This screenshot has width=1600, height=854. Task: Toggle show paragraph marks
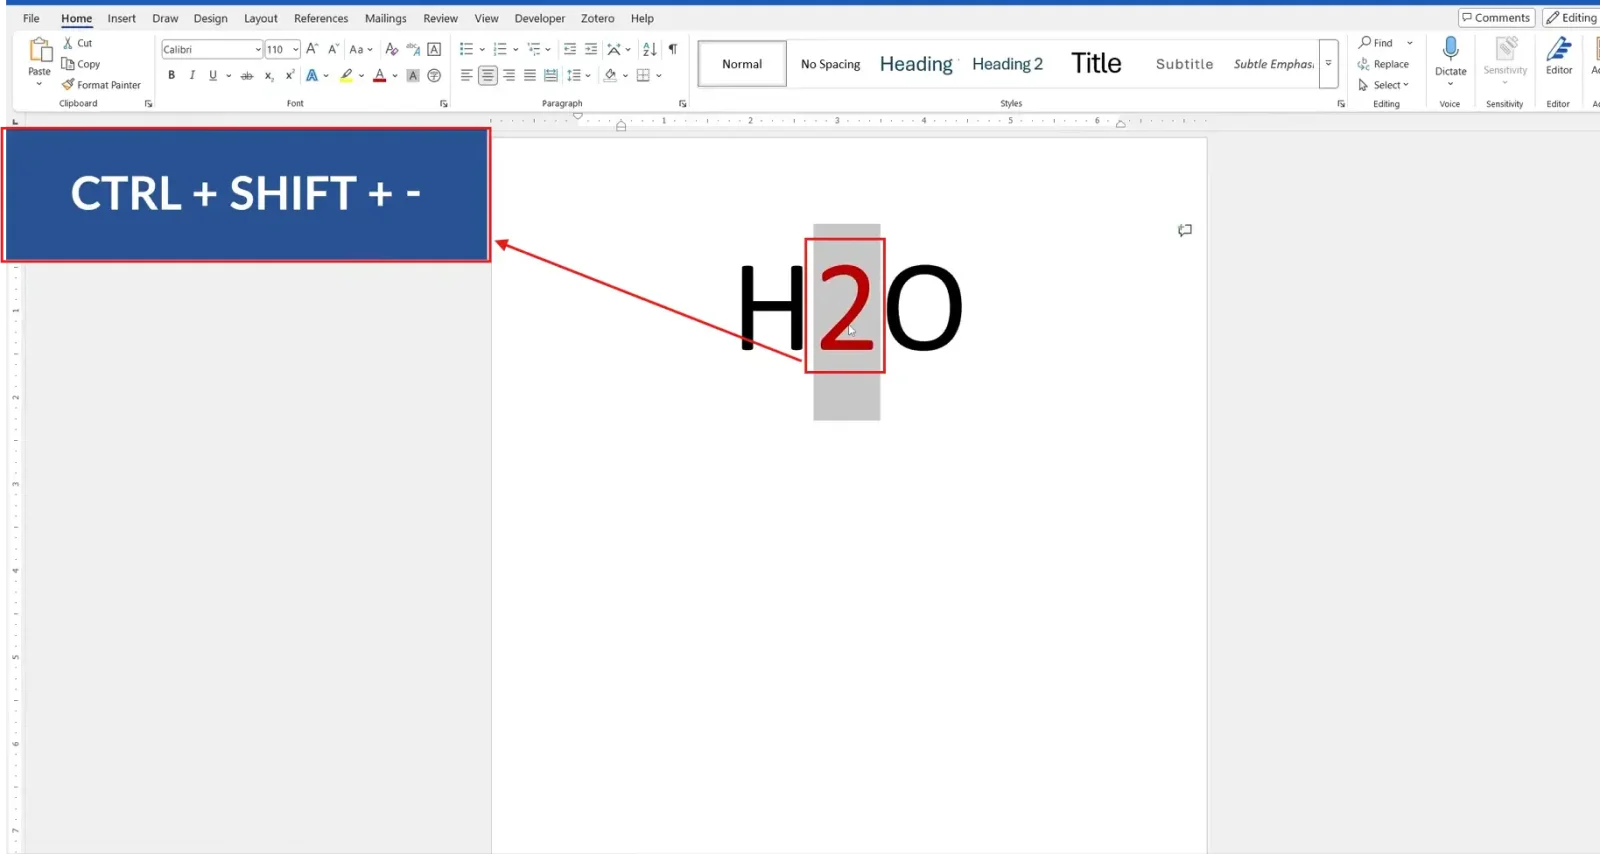tap(673, 49)
